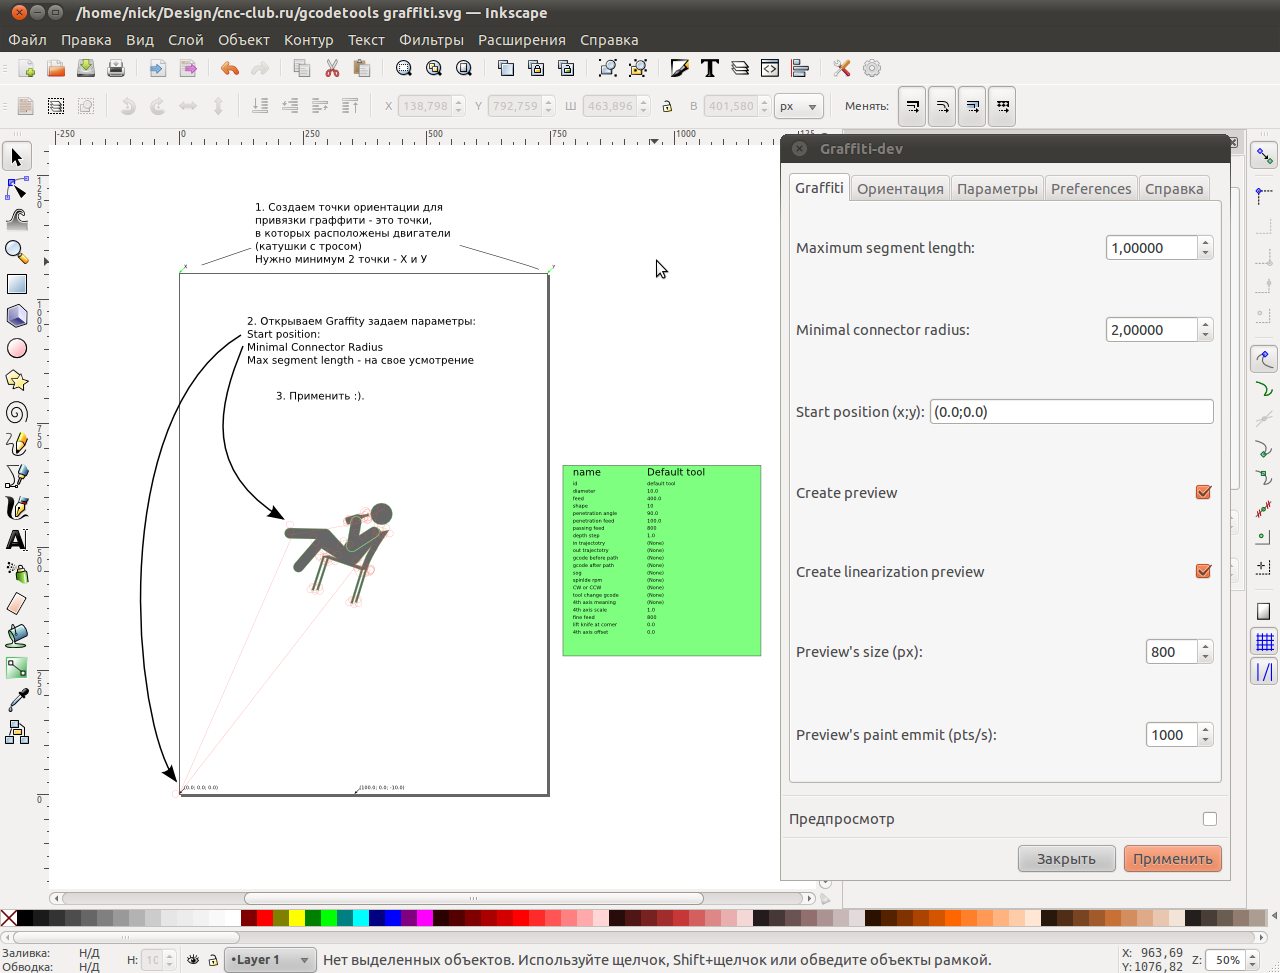Image resolution: width=1280 pixels, height=973 pixels.
Task: Toggle current layer visibility eye
Action: pos(193,960)
